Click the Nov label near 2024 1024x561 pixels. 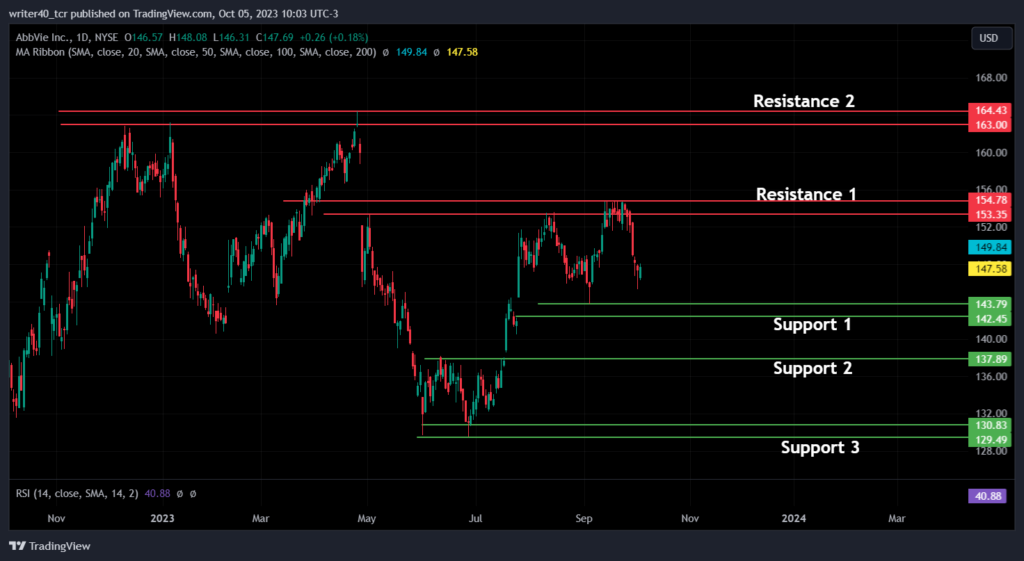(690, 519)
